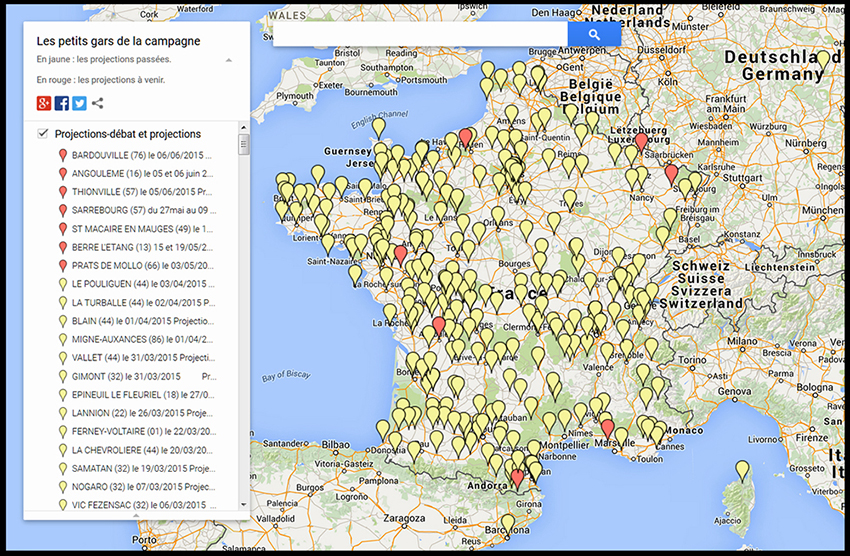Share map on Facebook
The width and height of the screenshot is (850, 556).
[x=62, y=103]
